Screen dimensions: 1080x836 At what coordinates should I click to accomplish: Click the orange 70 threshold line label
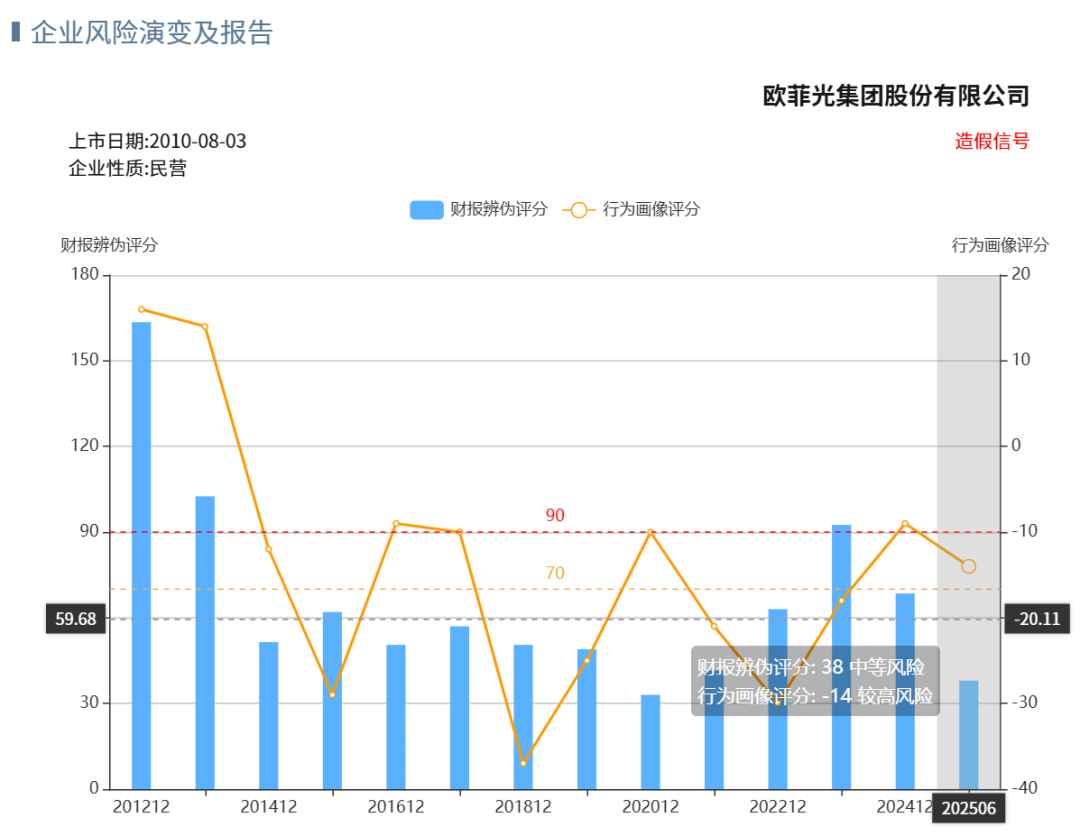(x=555, y=573)
